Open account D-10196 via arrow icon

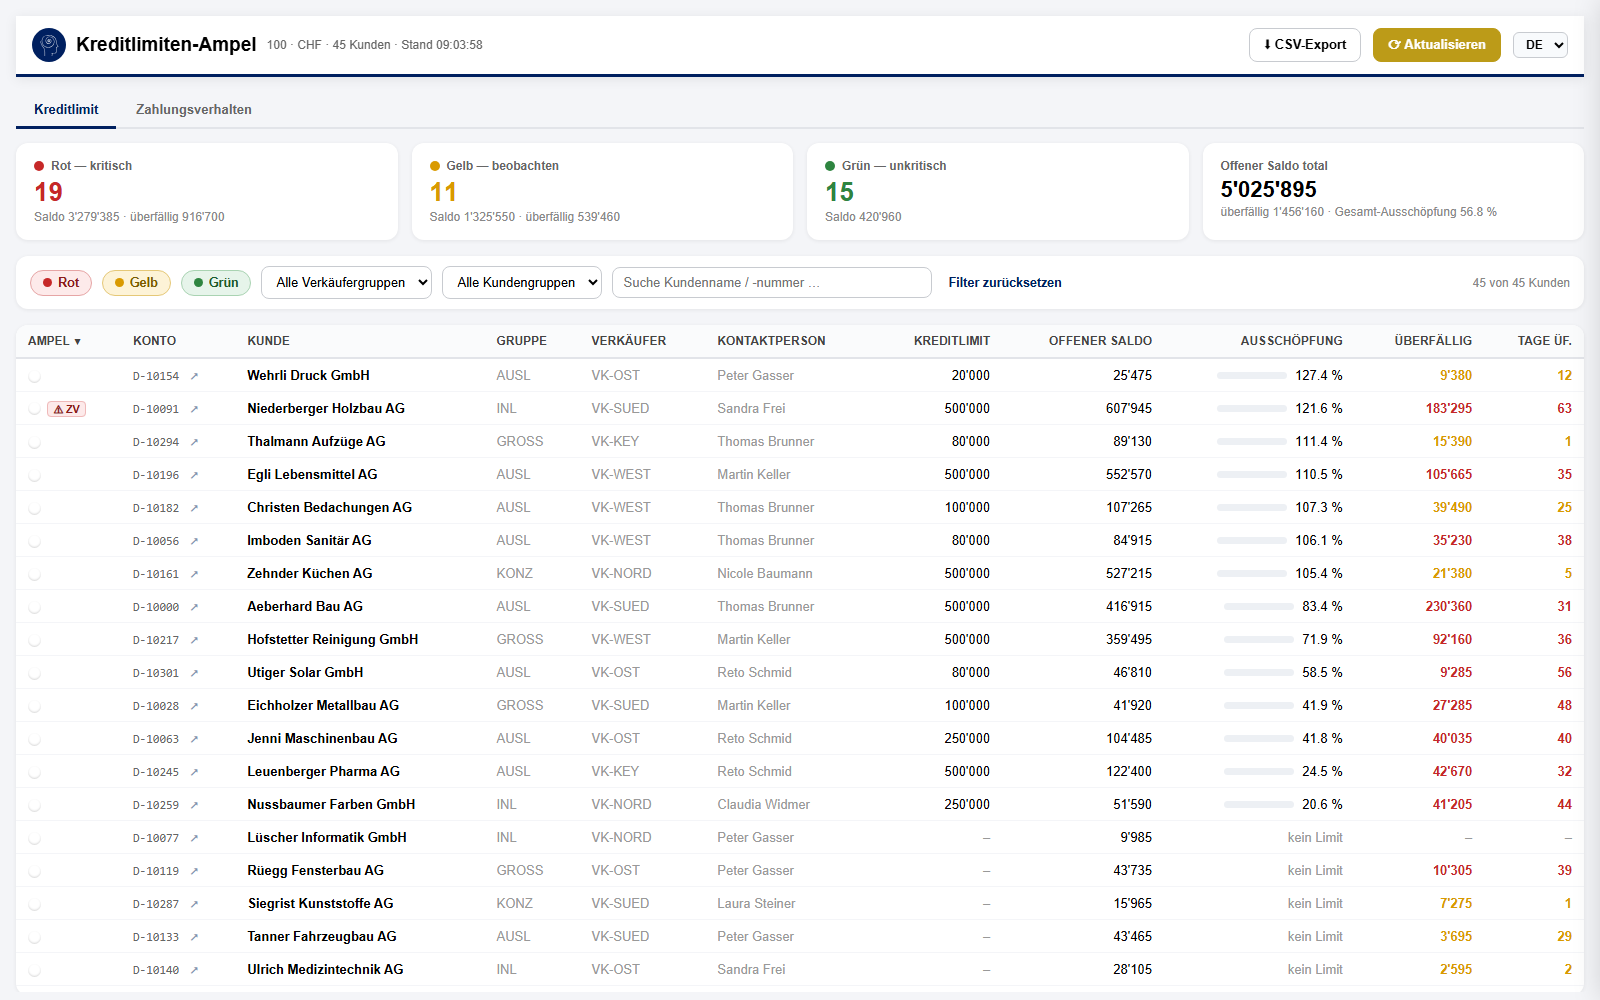coord(194,475)
